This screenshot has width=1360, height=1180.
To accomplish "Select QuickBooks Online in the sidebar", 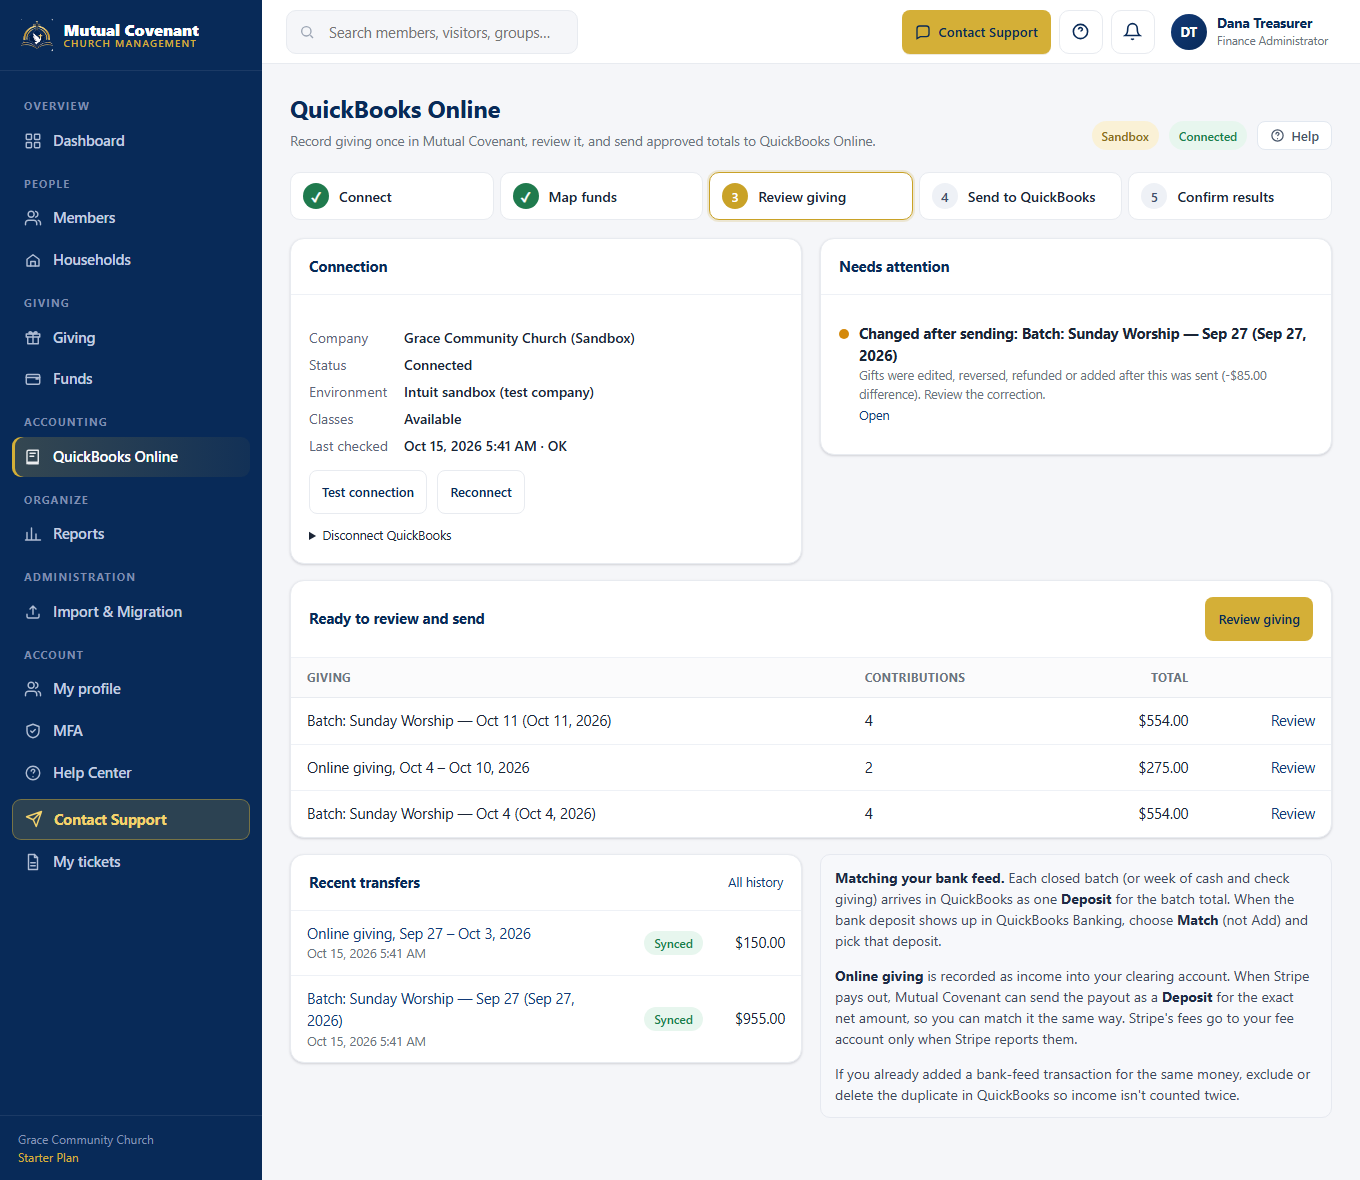I will click(131, 457).
